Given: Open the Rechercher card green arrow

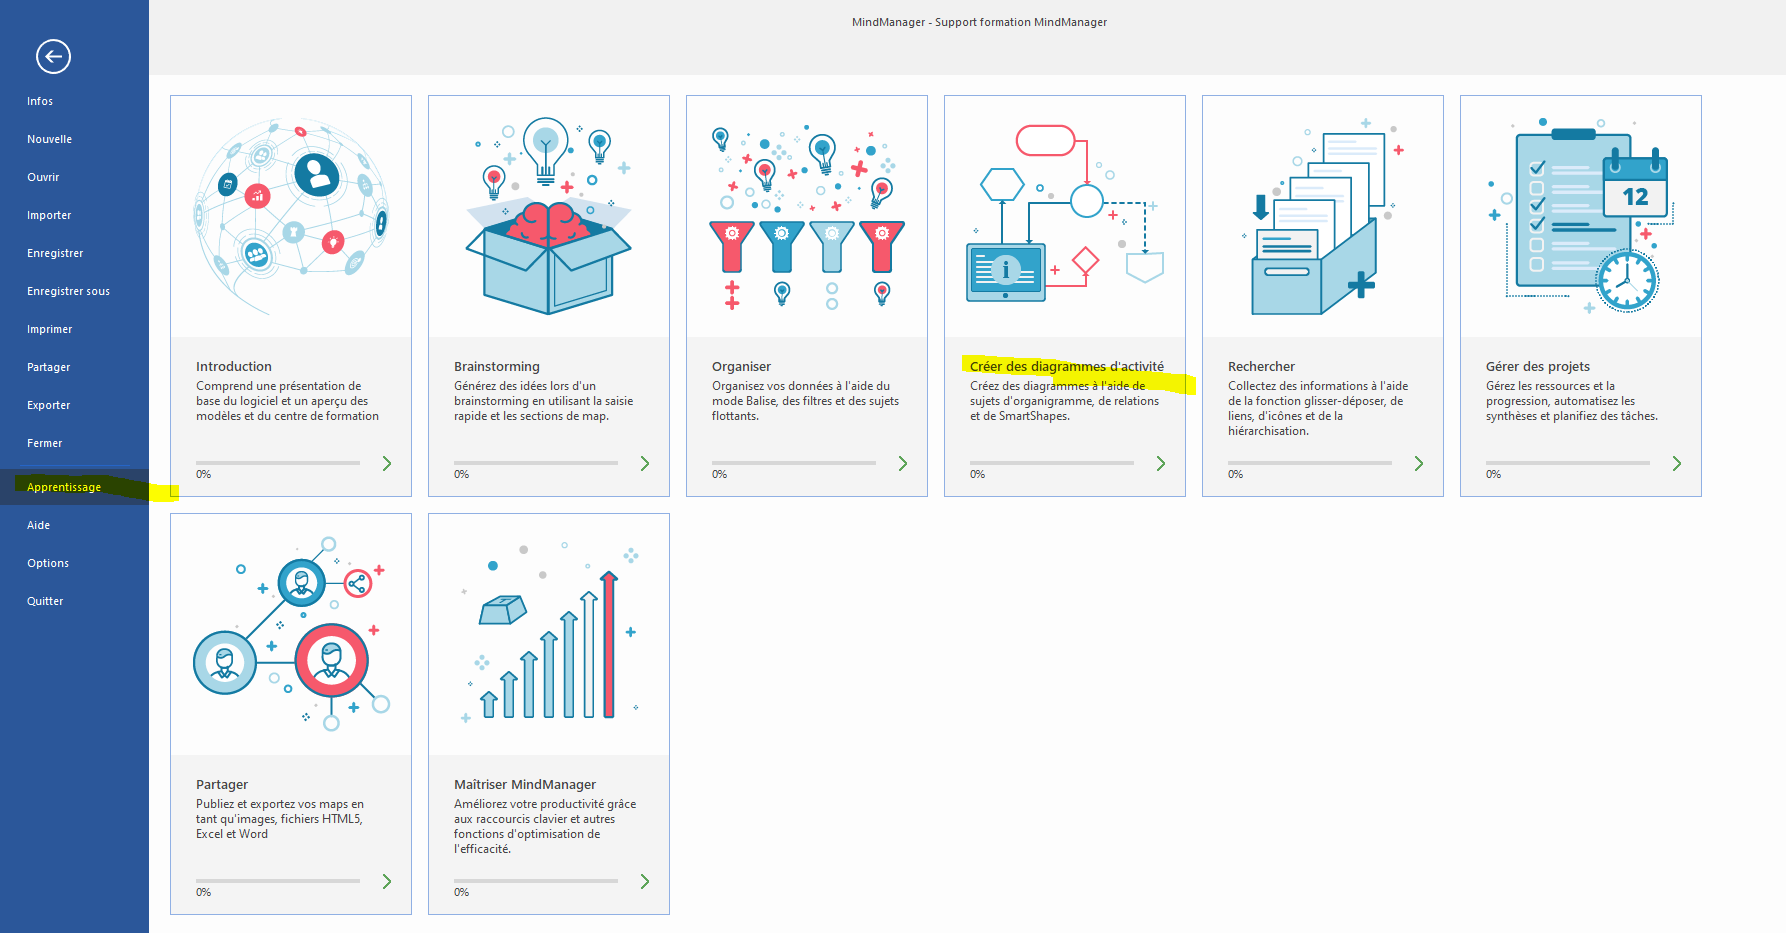Looking at the screenshot, I should pos(1419,463).
